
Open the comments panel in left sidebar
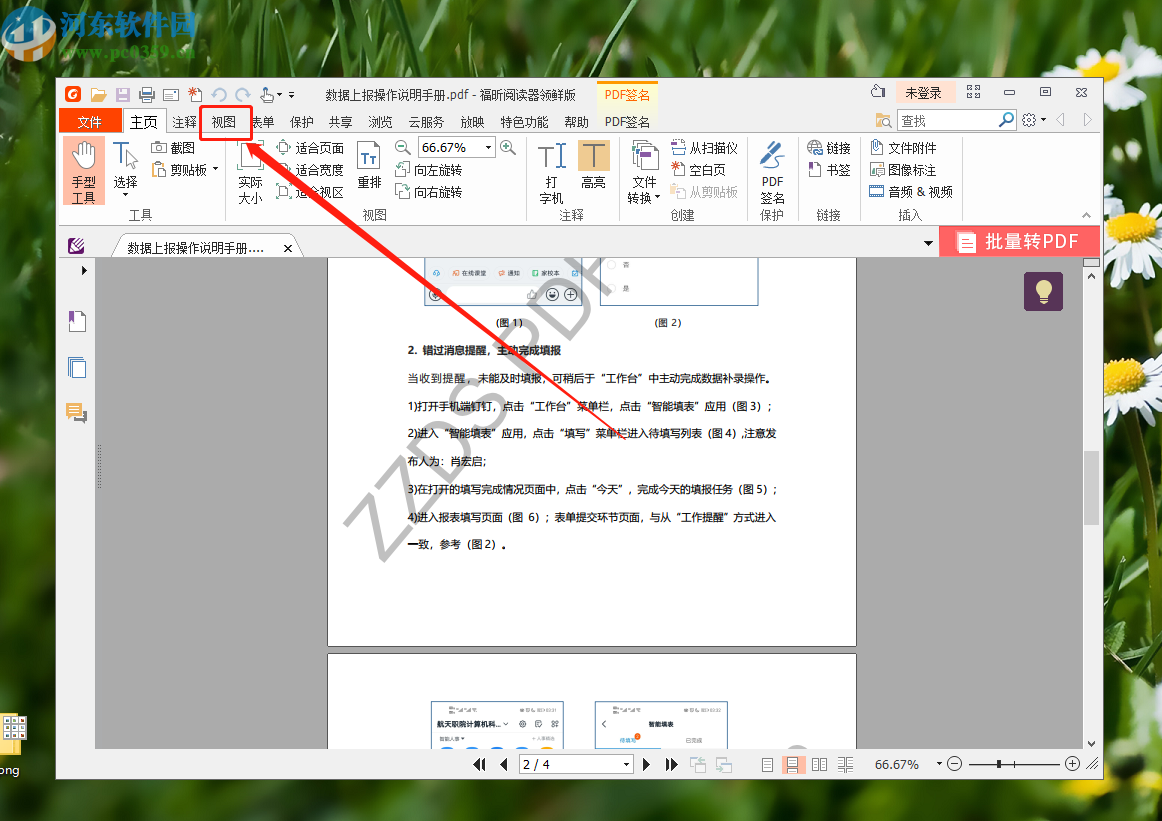click(x=77, y=412)
